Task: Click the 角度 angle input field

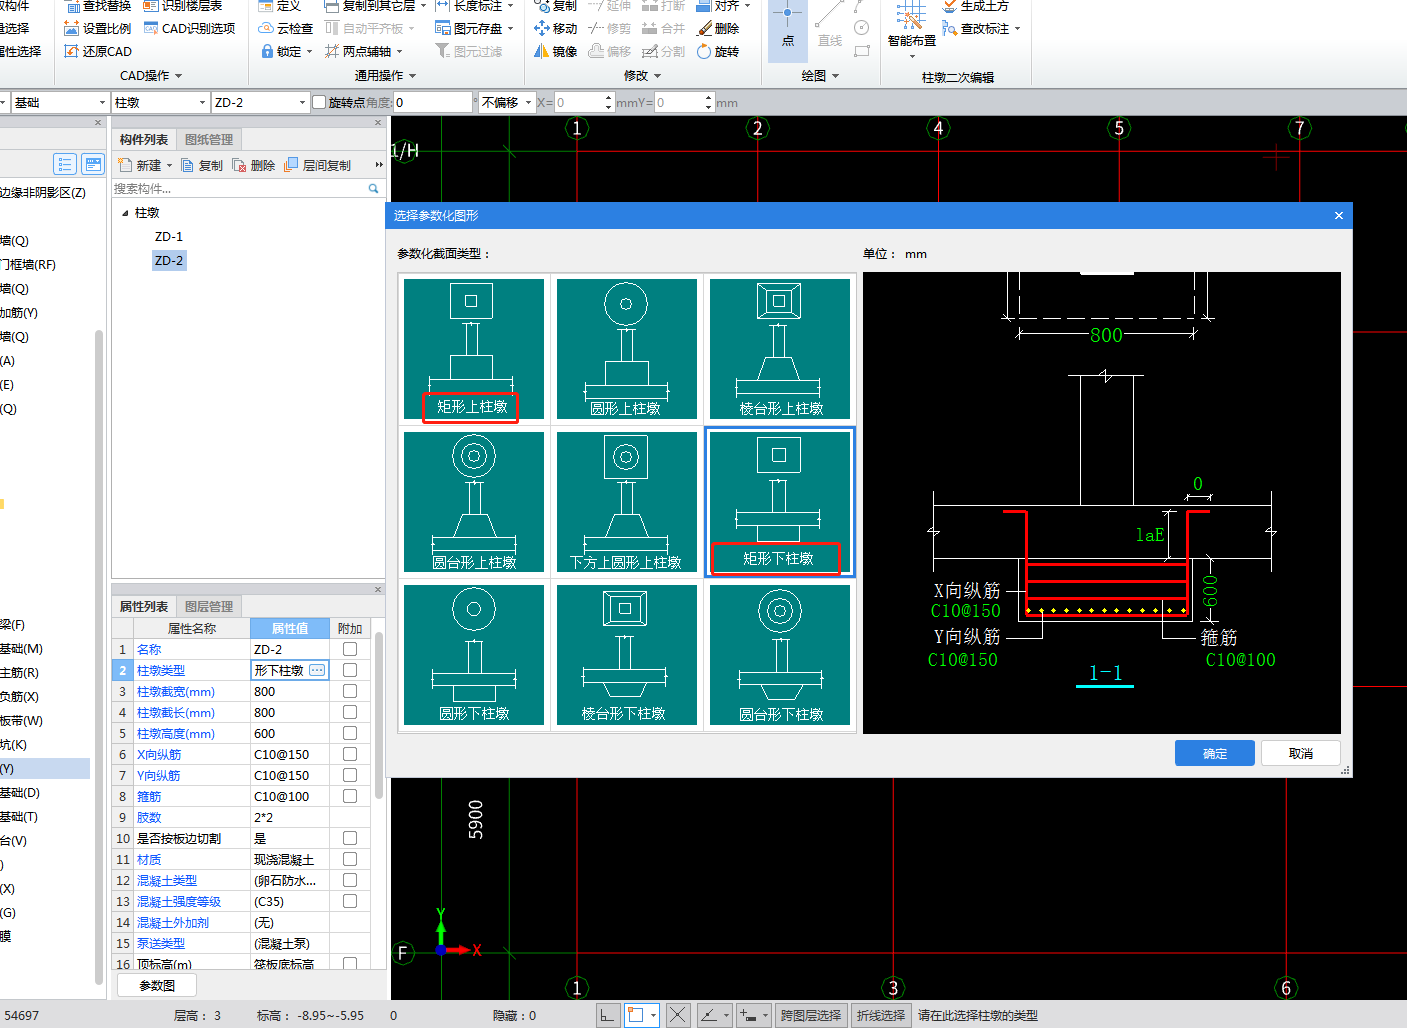Action: [432, 102]
